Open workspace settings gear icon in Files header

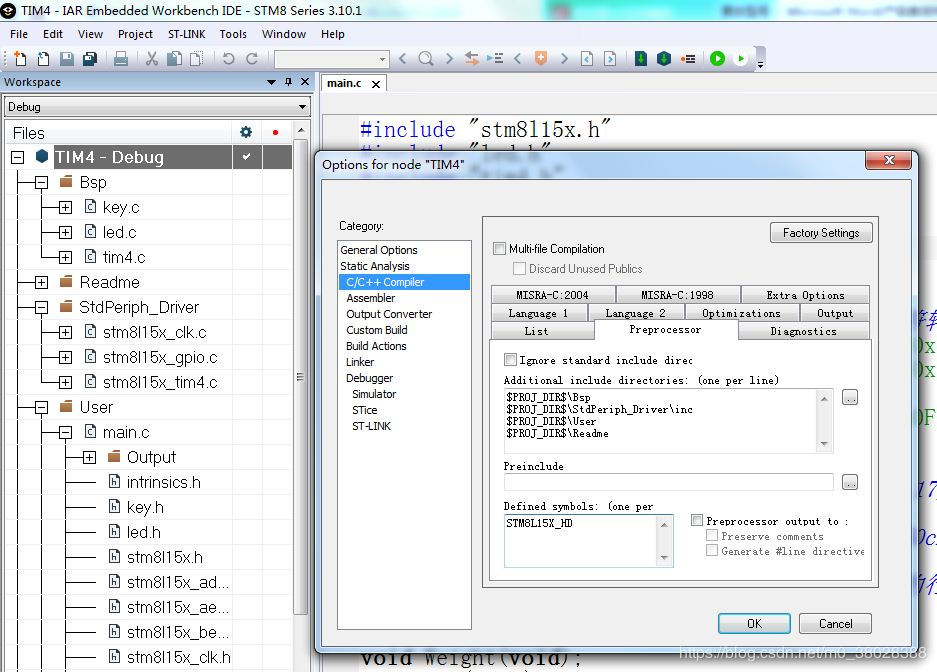tap(246, 132)
